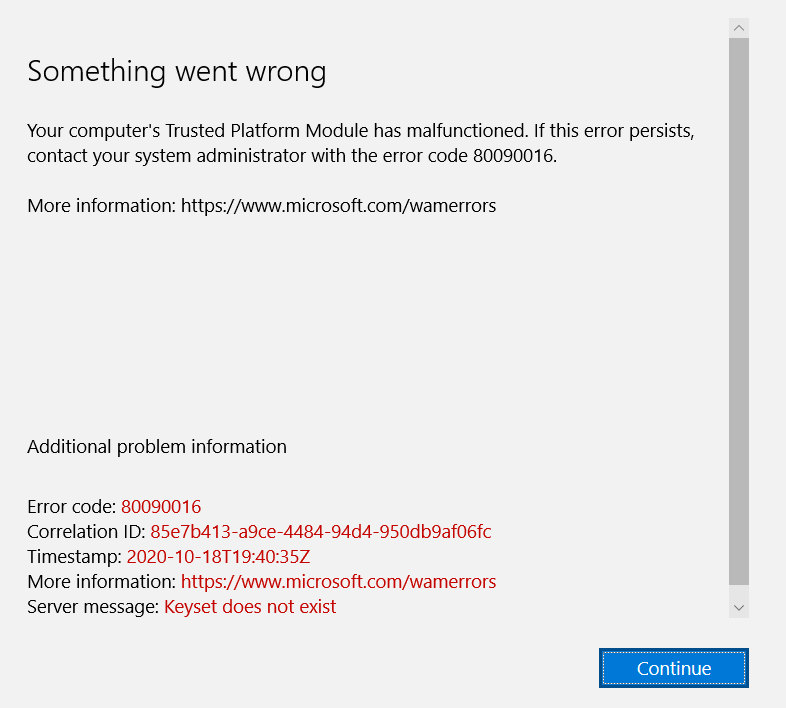Click the Server message label

(x=93, y=607)
